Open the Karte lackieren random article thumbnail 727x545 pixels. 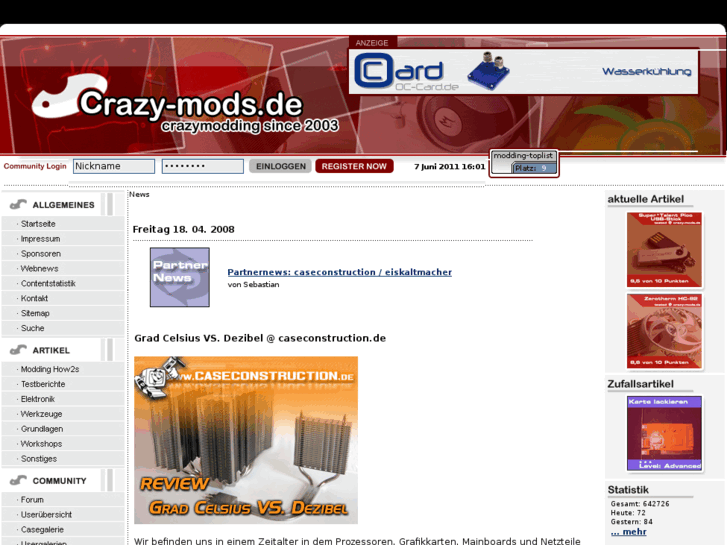tap(664, 433)
